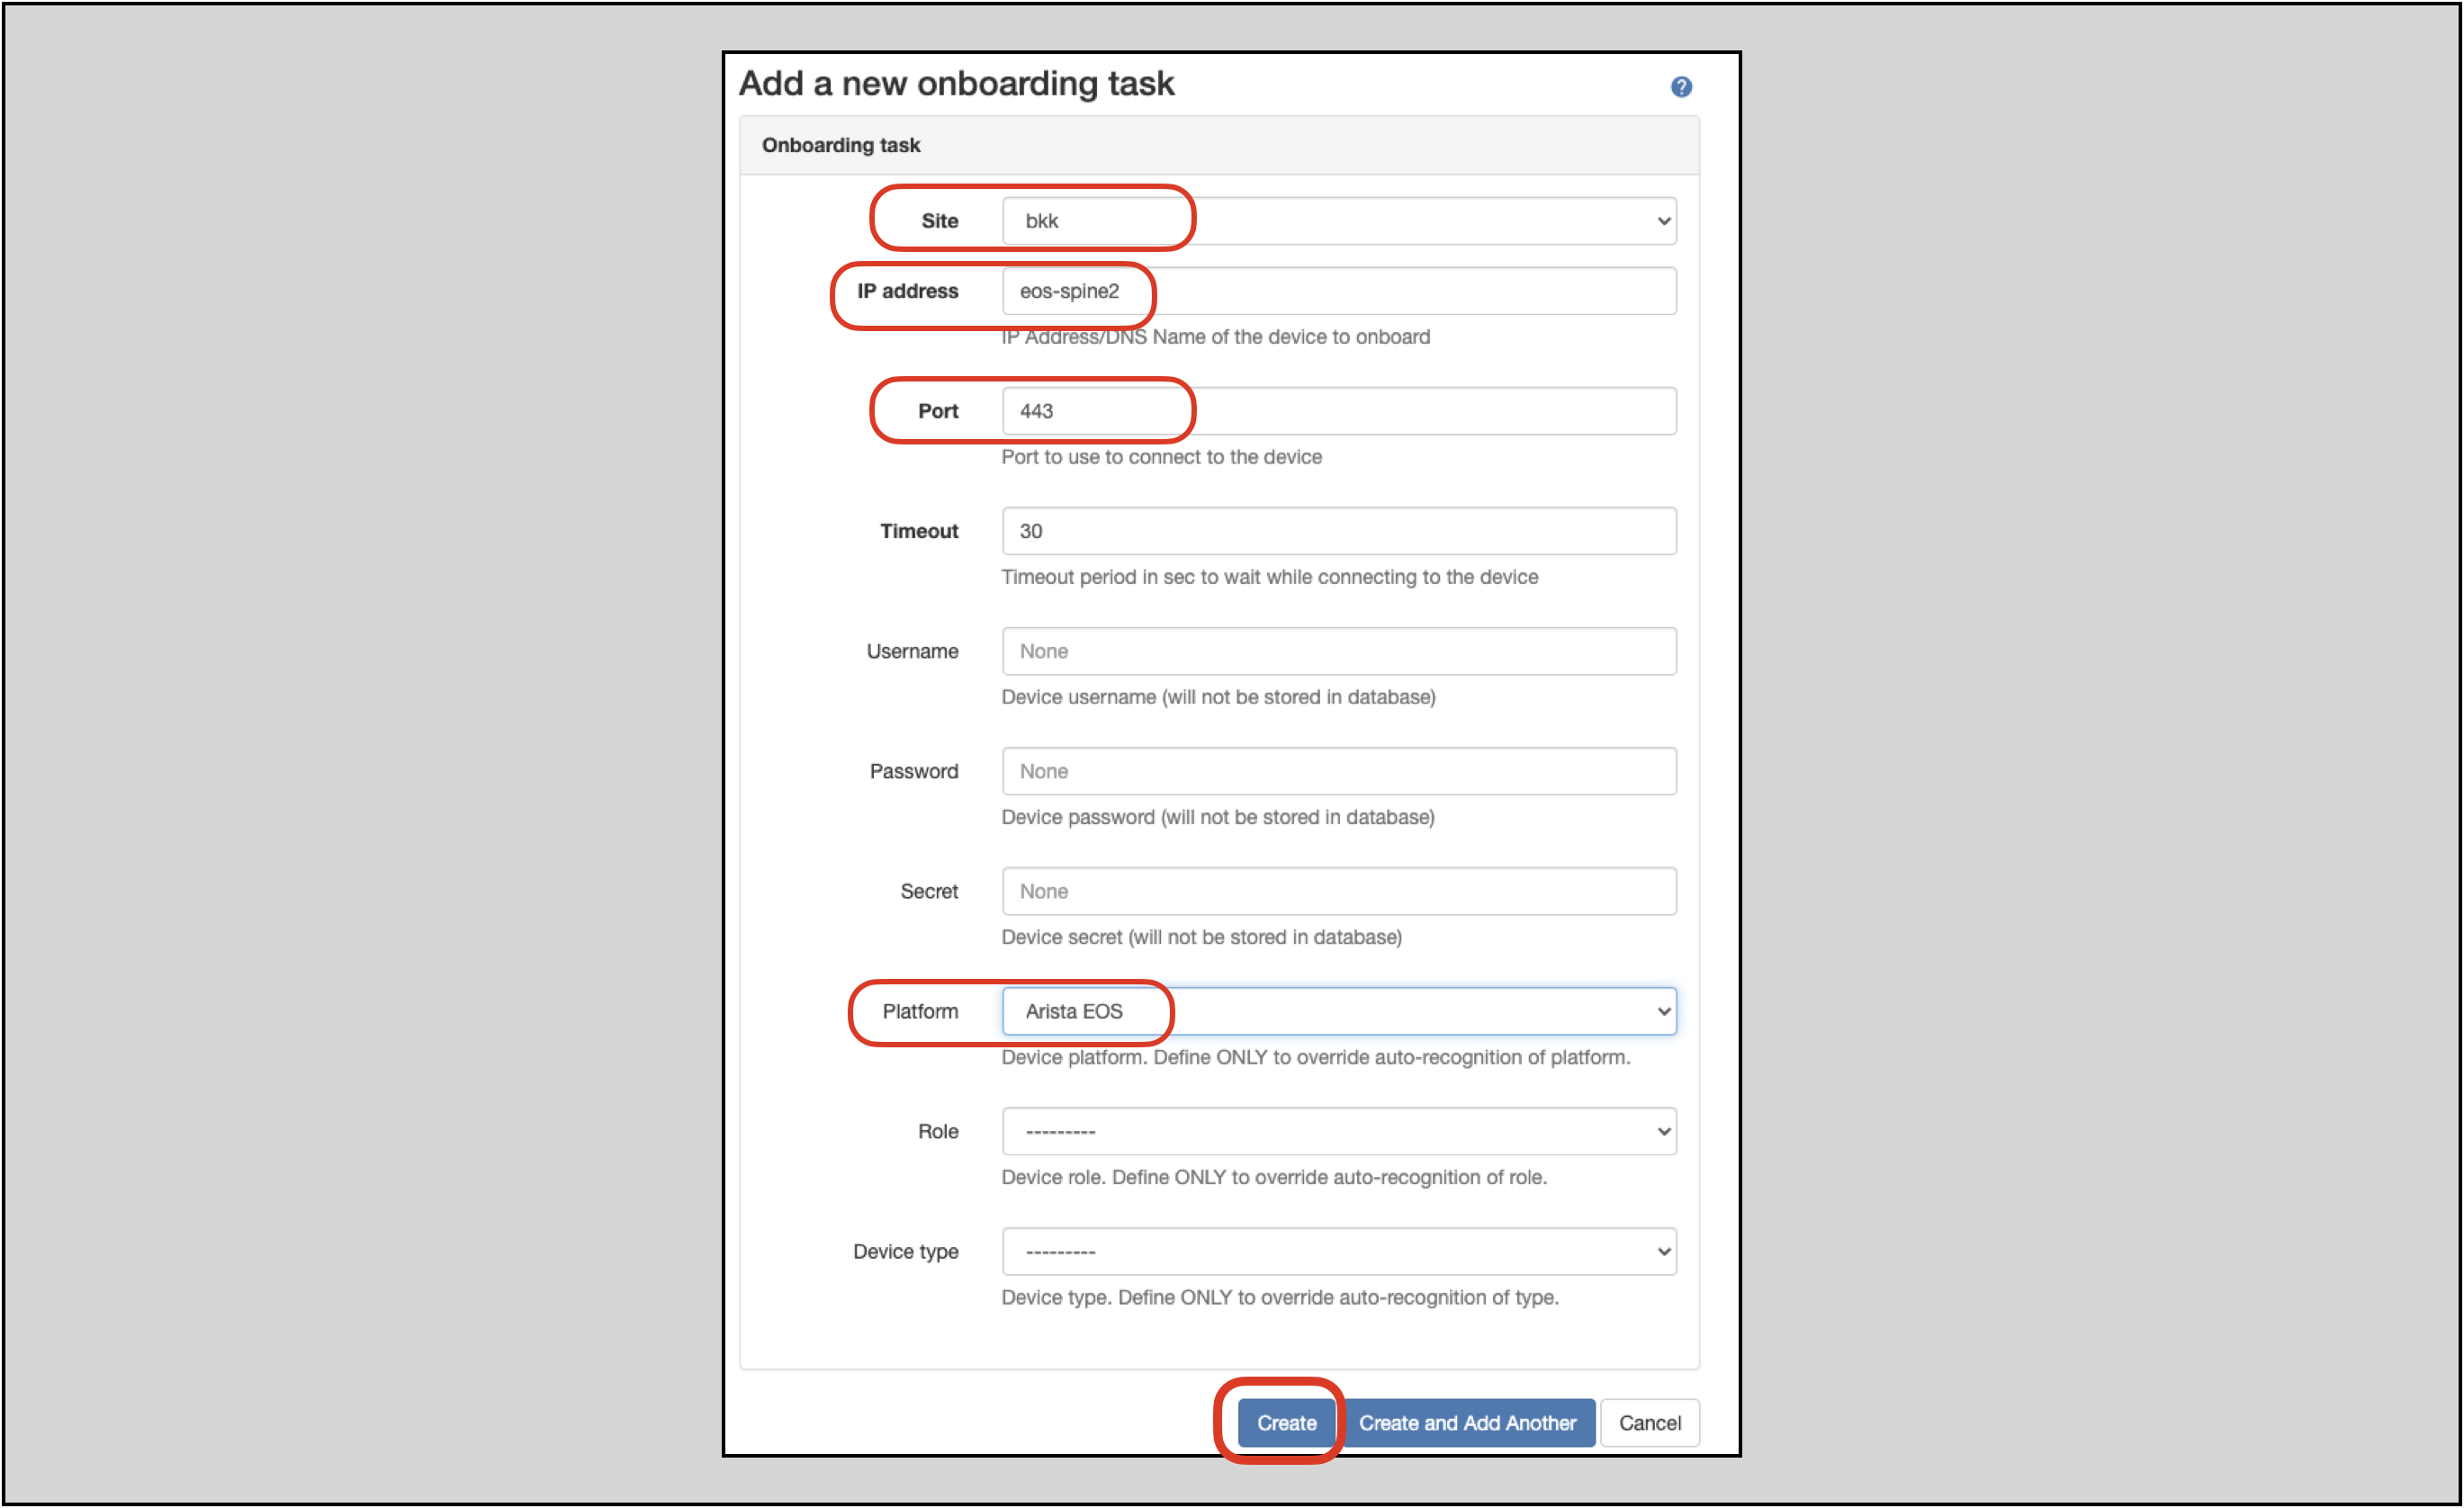Click the Timeout field showing 30
Image resolution: width=2464 pixels, height=1508 pixels.
click(x=1339, y=531)
